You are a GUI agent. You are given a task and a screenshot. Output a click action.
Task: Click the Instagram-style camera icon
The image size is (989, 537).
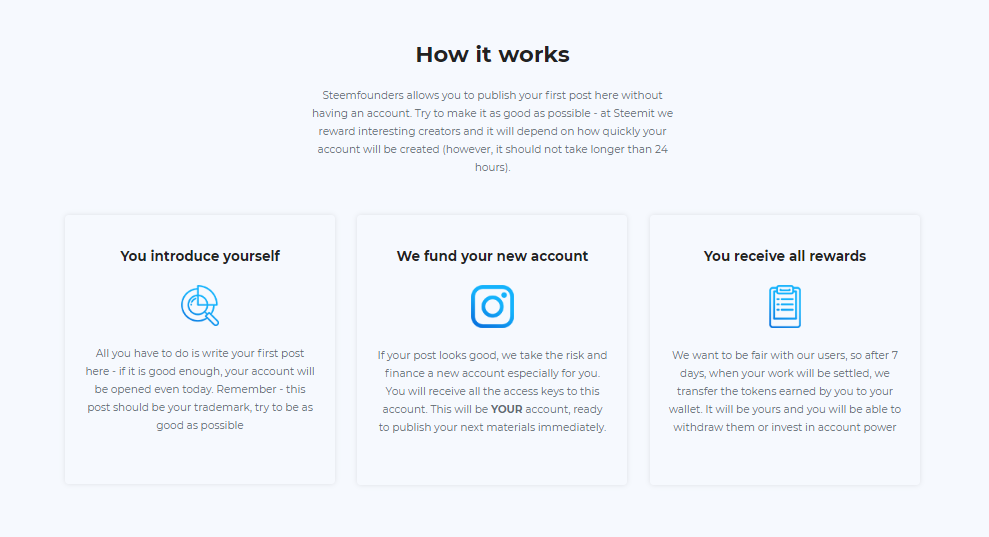pos(493,307)
